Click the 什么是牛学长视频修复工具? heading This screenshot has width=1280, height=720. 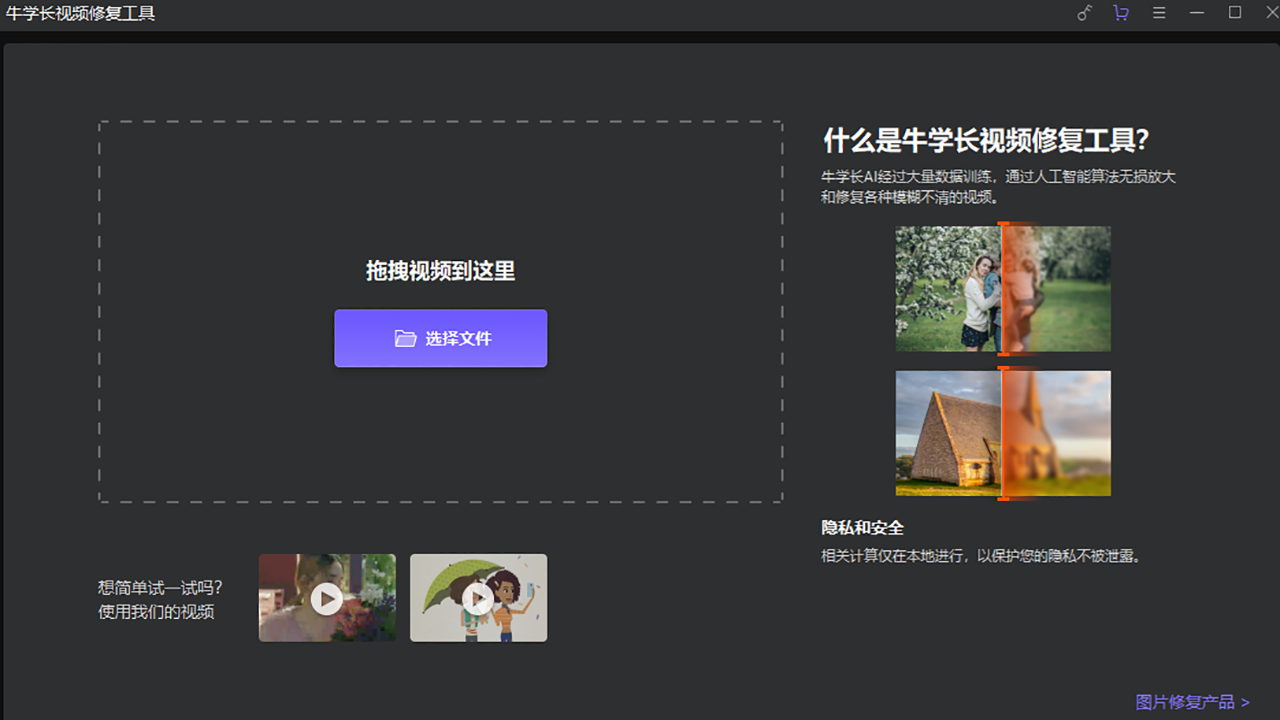click(x=986, y=140)
